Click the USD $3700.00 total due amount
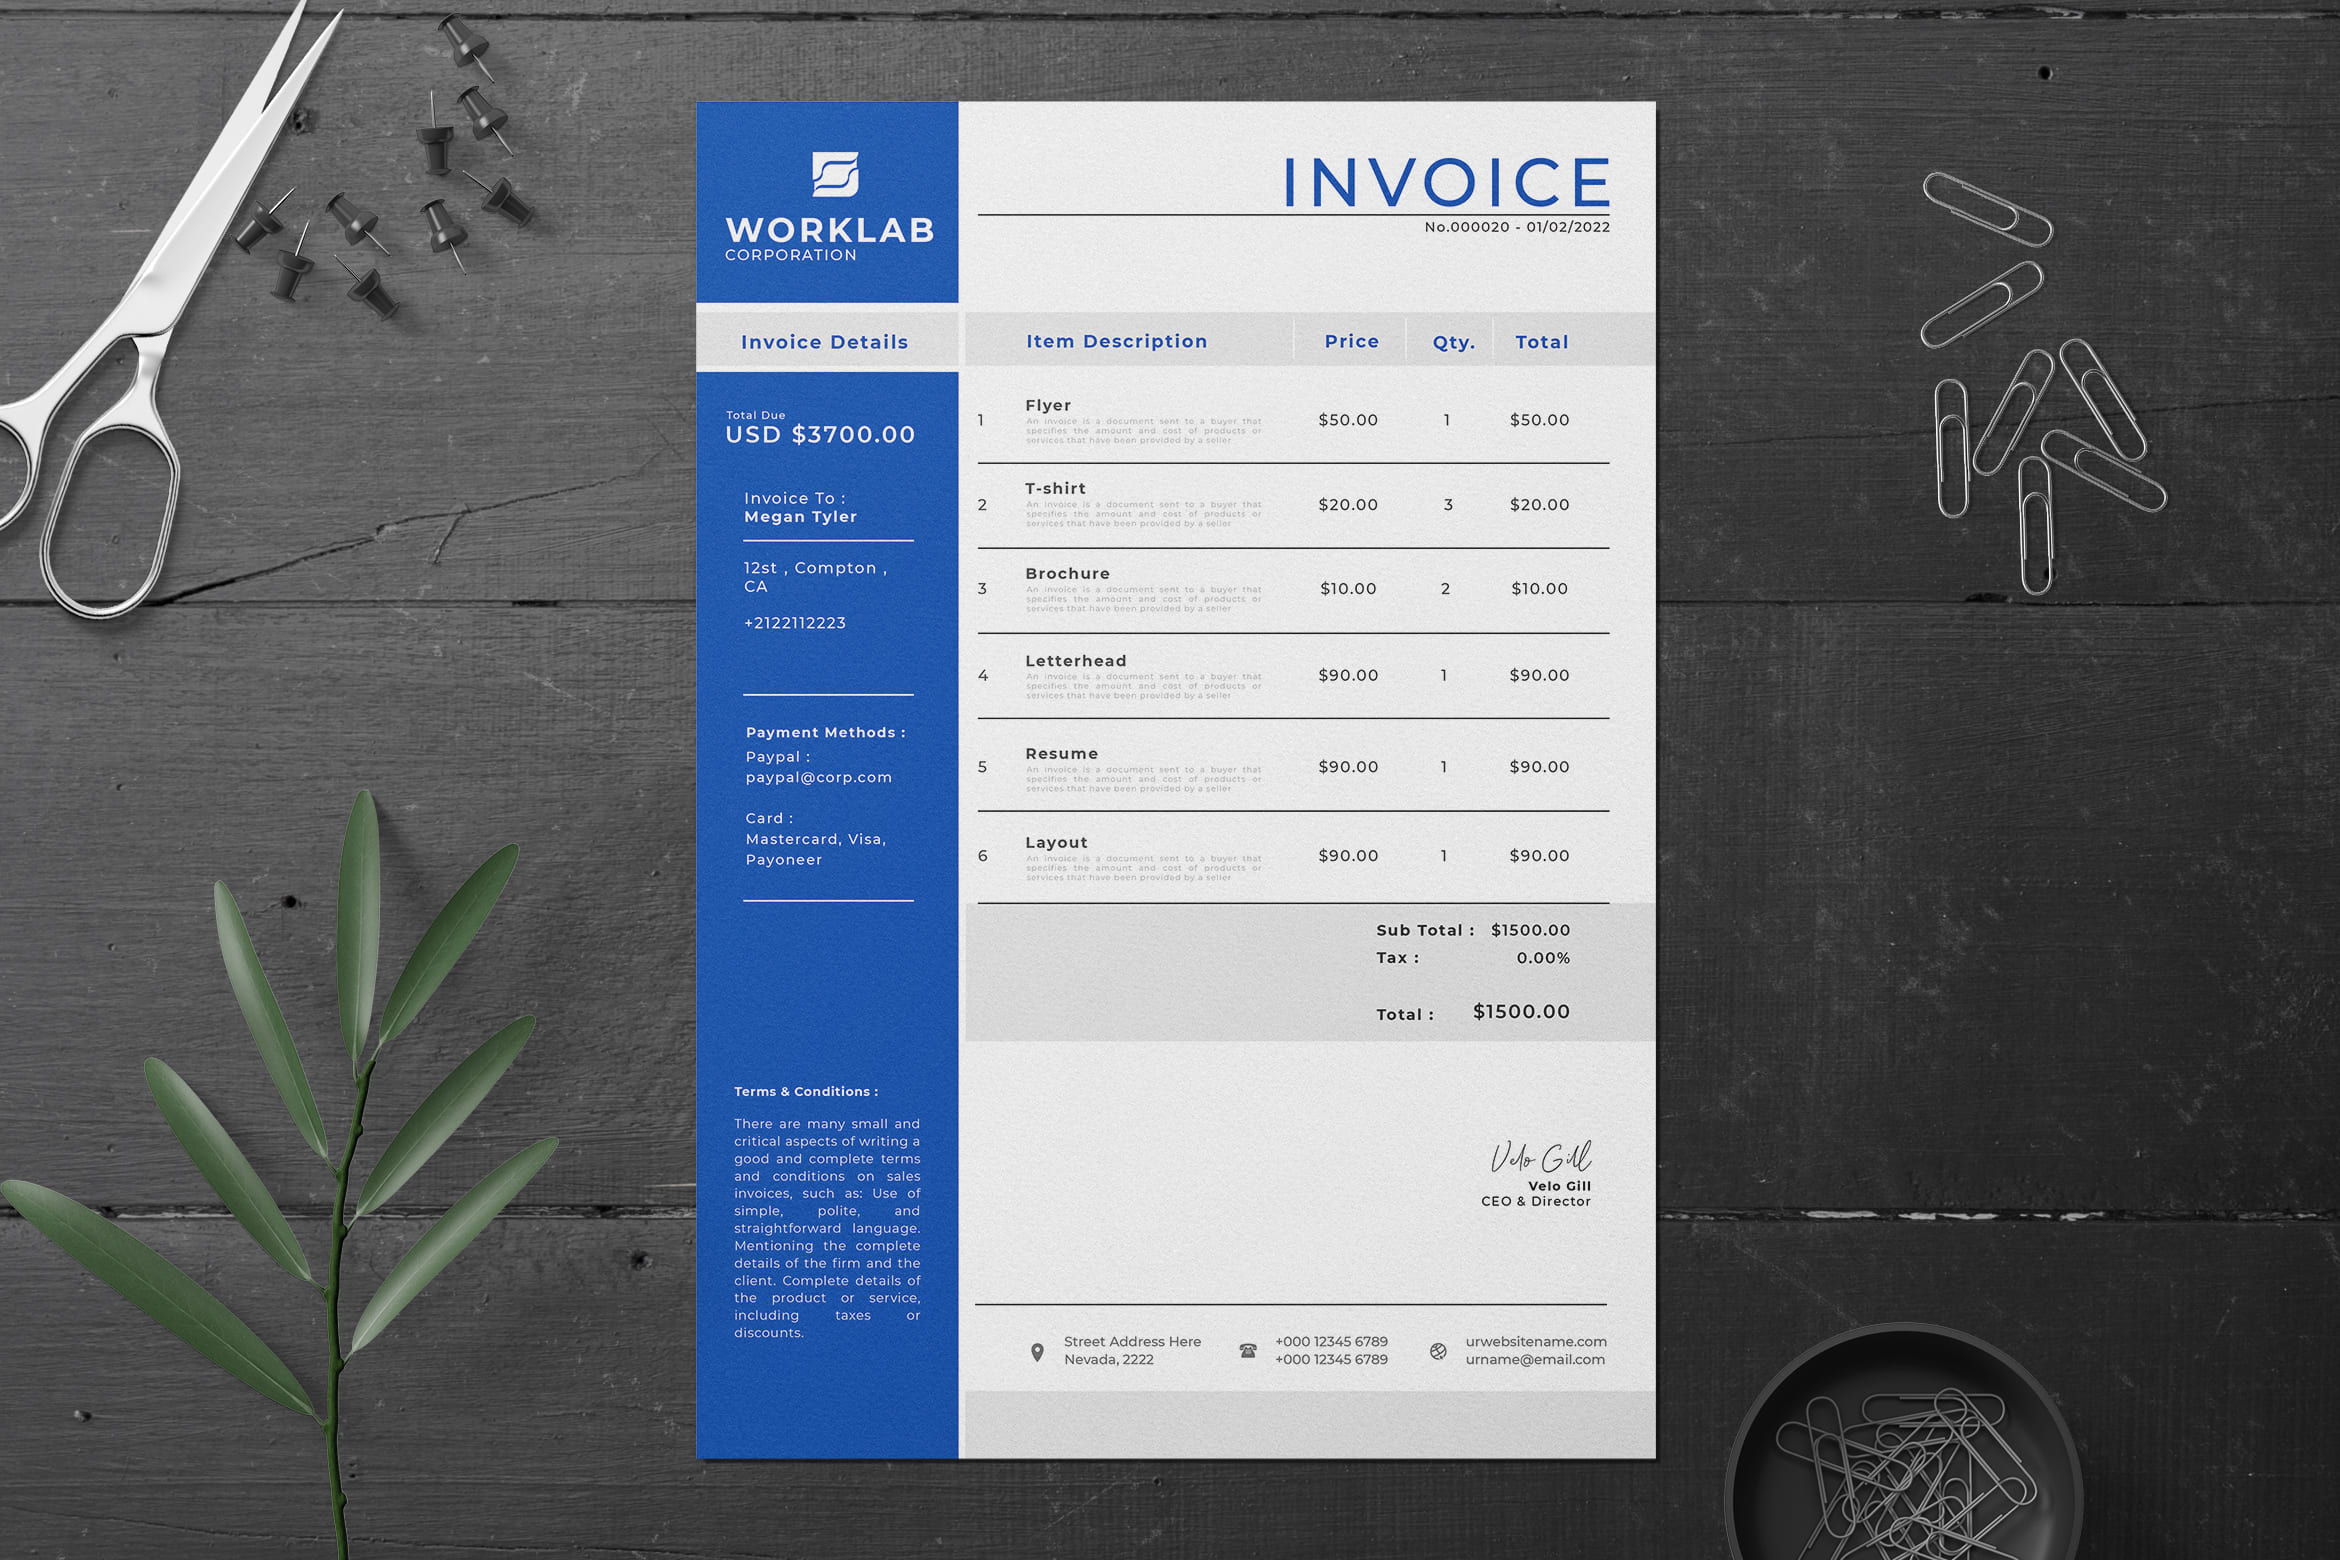Viewport: 2340px width, 1560px height. pos(820,434)
